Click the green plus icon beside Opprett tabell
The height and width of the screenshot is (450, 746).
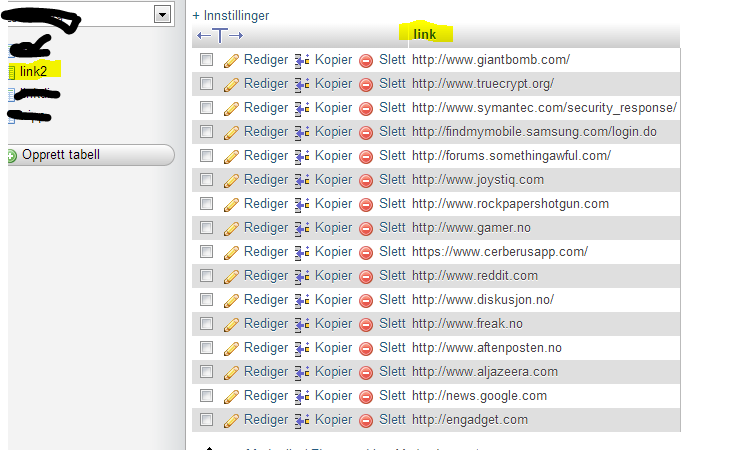(11, 156)
